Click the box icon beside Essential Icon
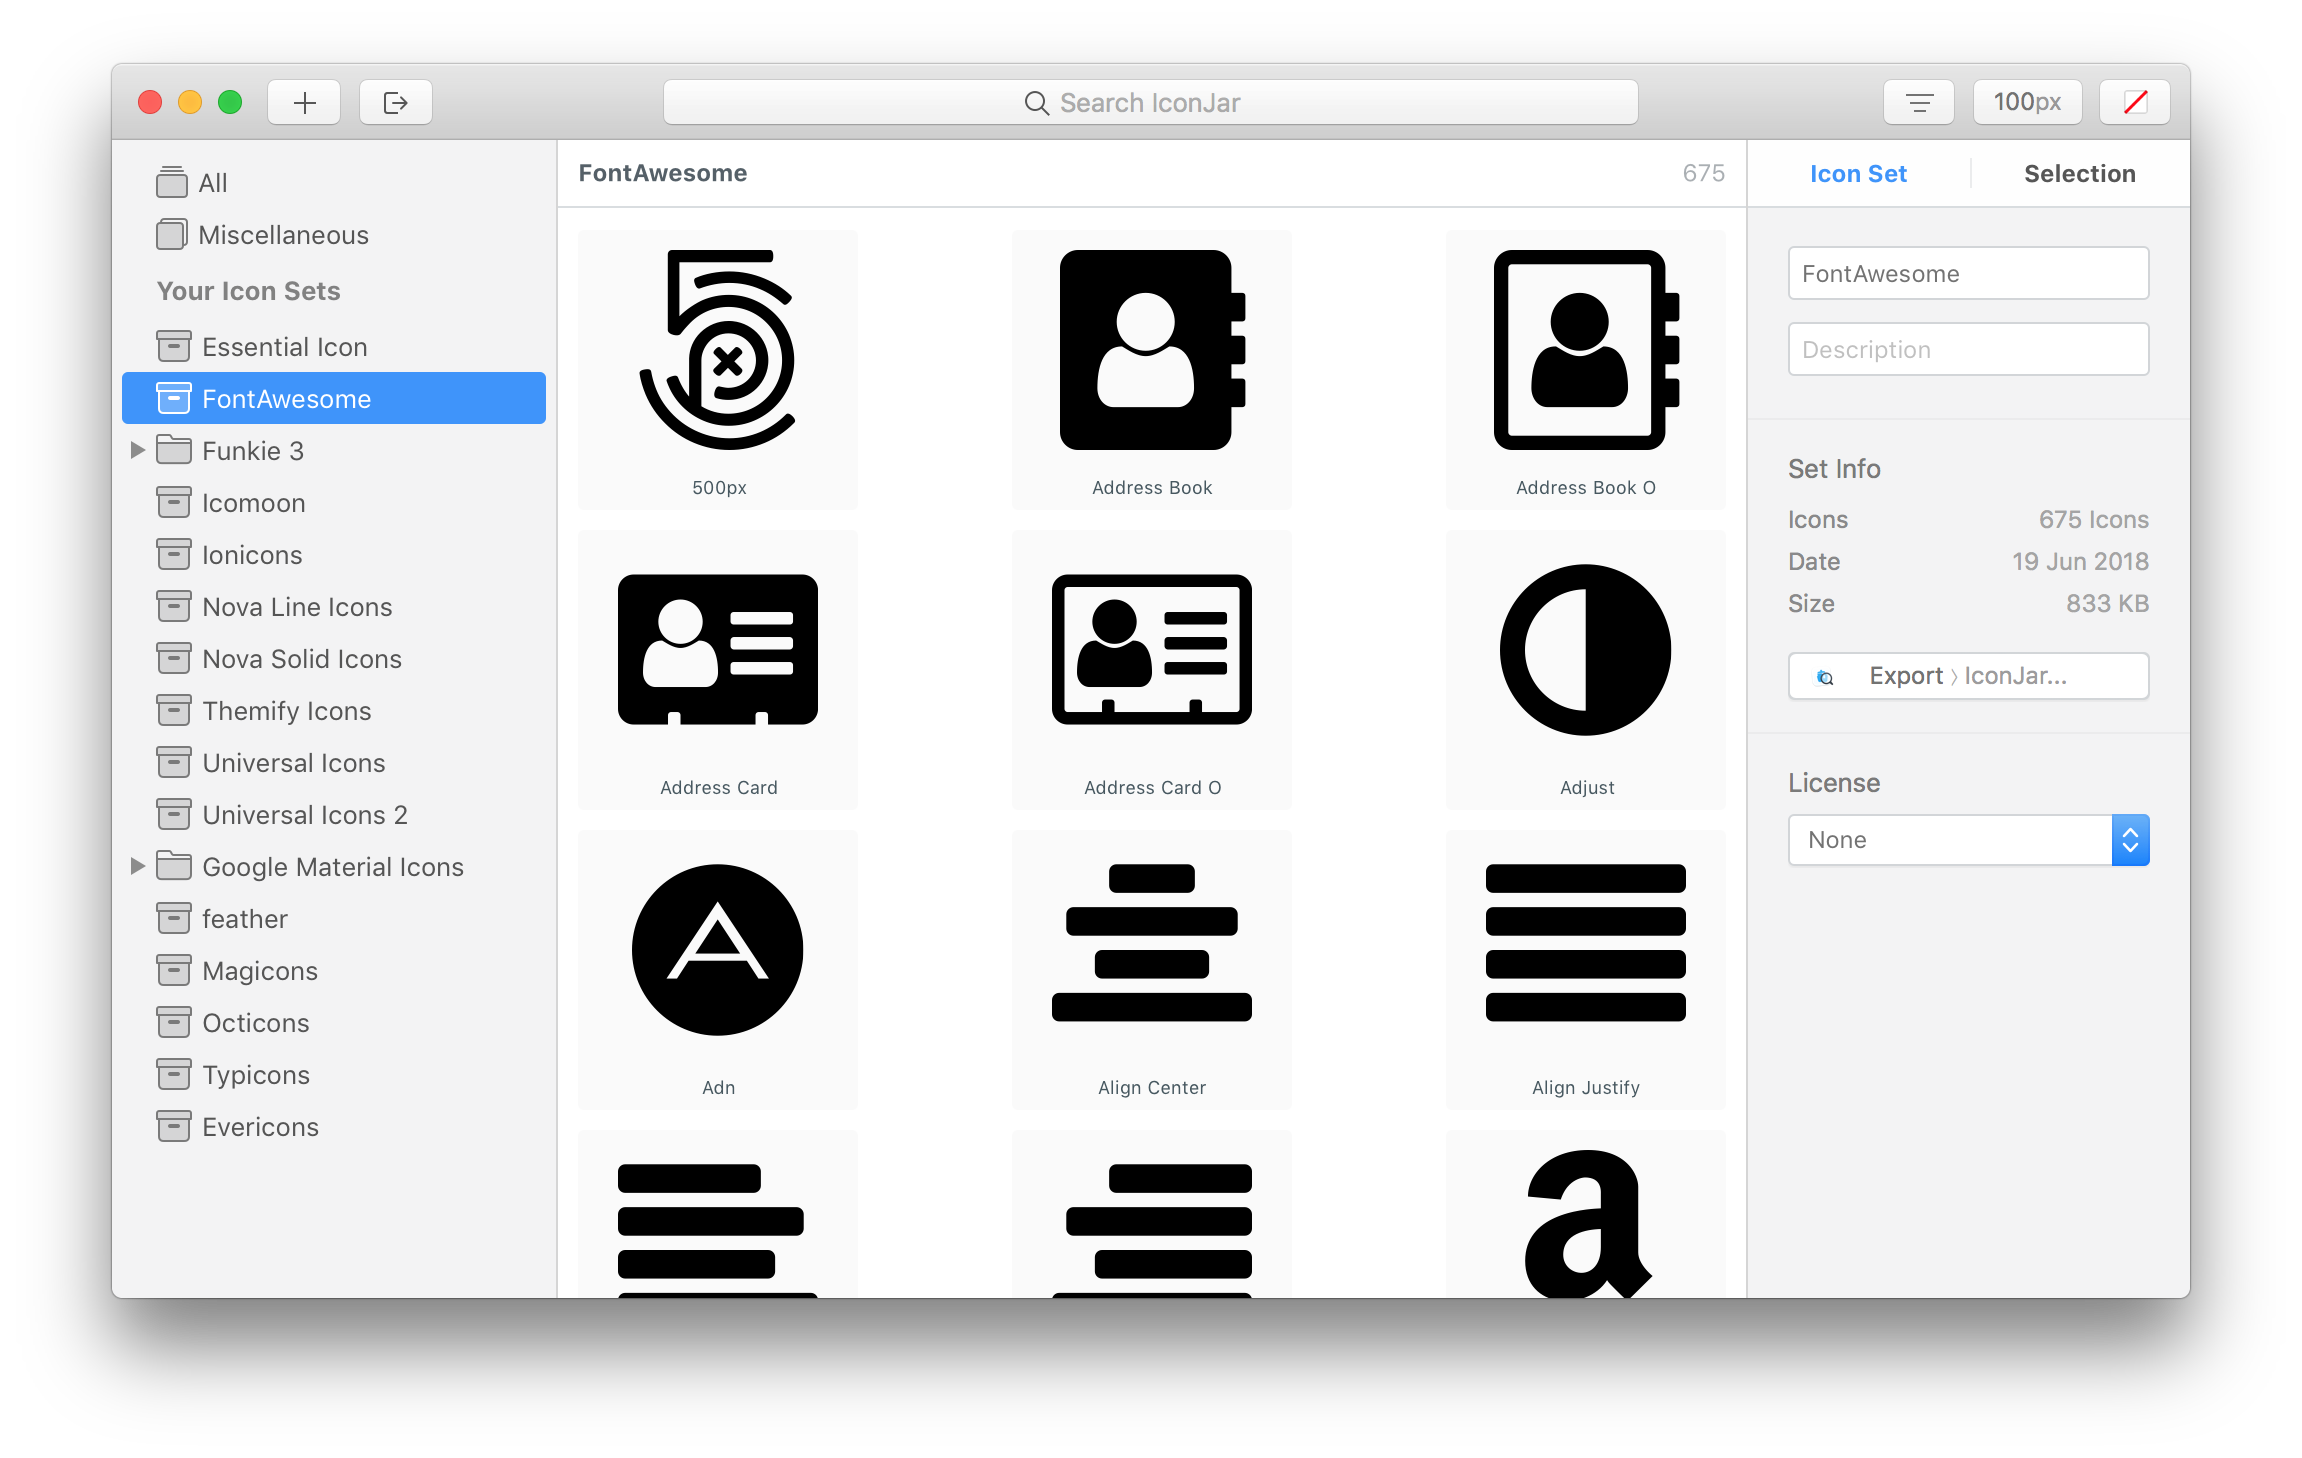 click(173, 346)
